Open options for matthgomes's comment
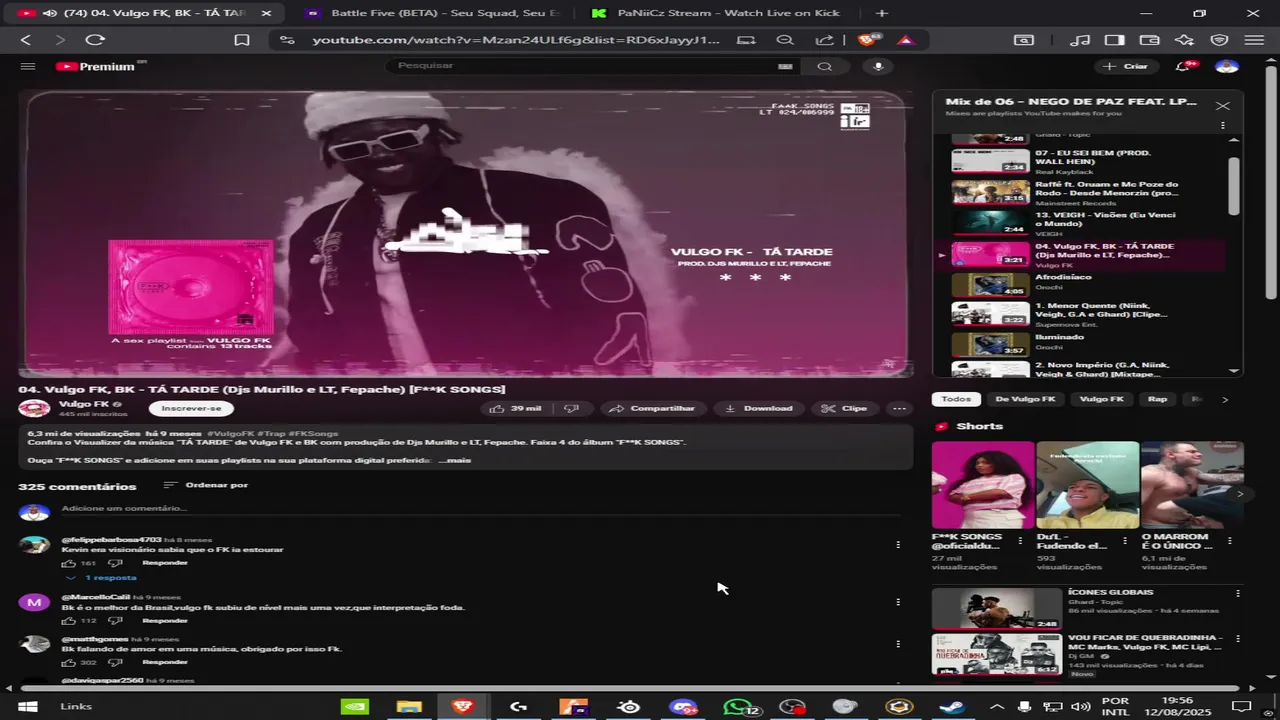Image resolution: width=1280 pixels, height=720 pixels. (x=898, y=644)
